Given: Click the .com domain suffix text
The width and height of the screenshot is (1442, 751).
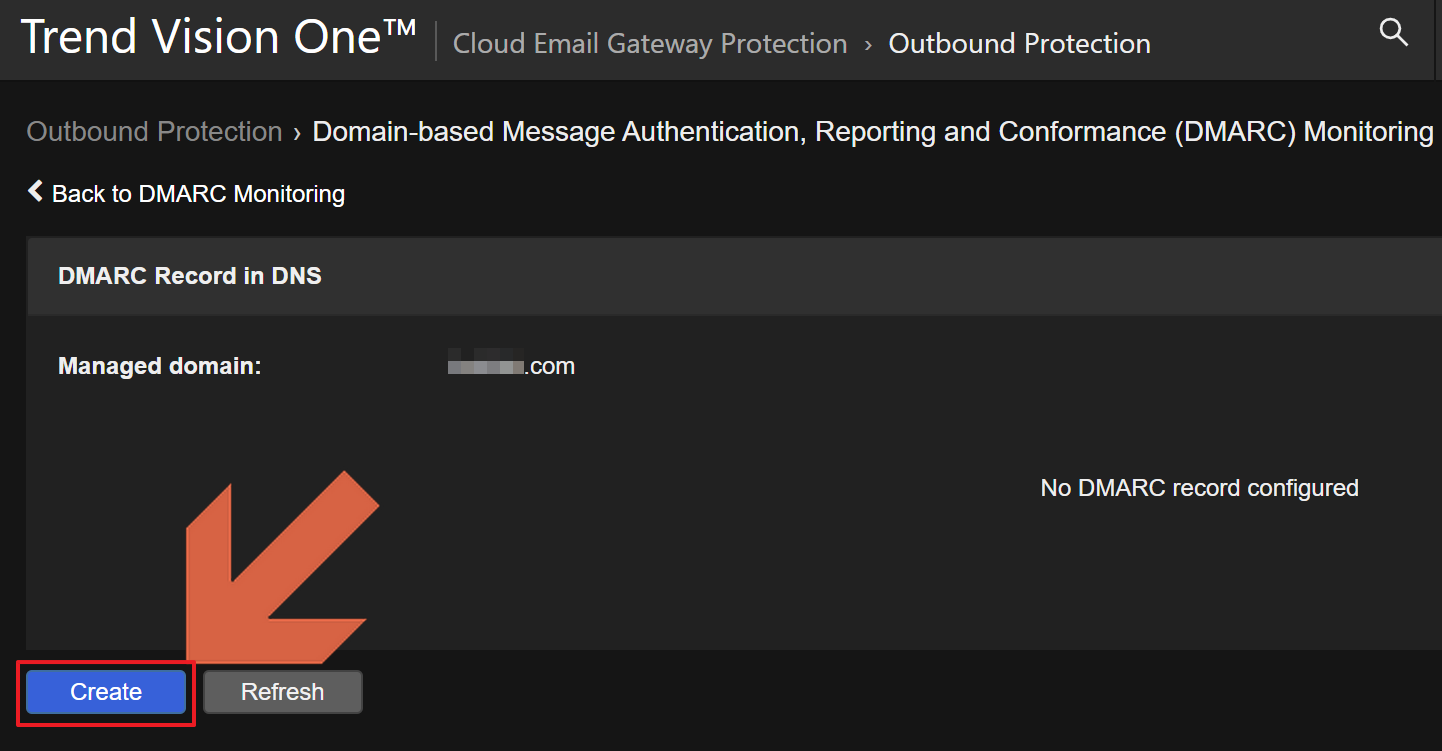Looking at the screenshot, I should coord(551,366).
